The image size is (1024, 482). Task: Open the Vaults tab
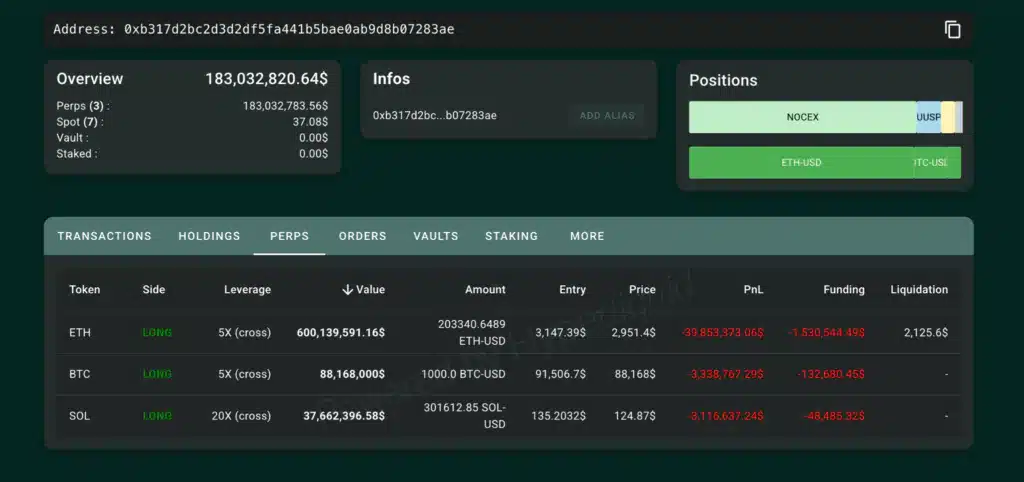[435, 236]
